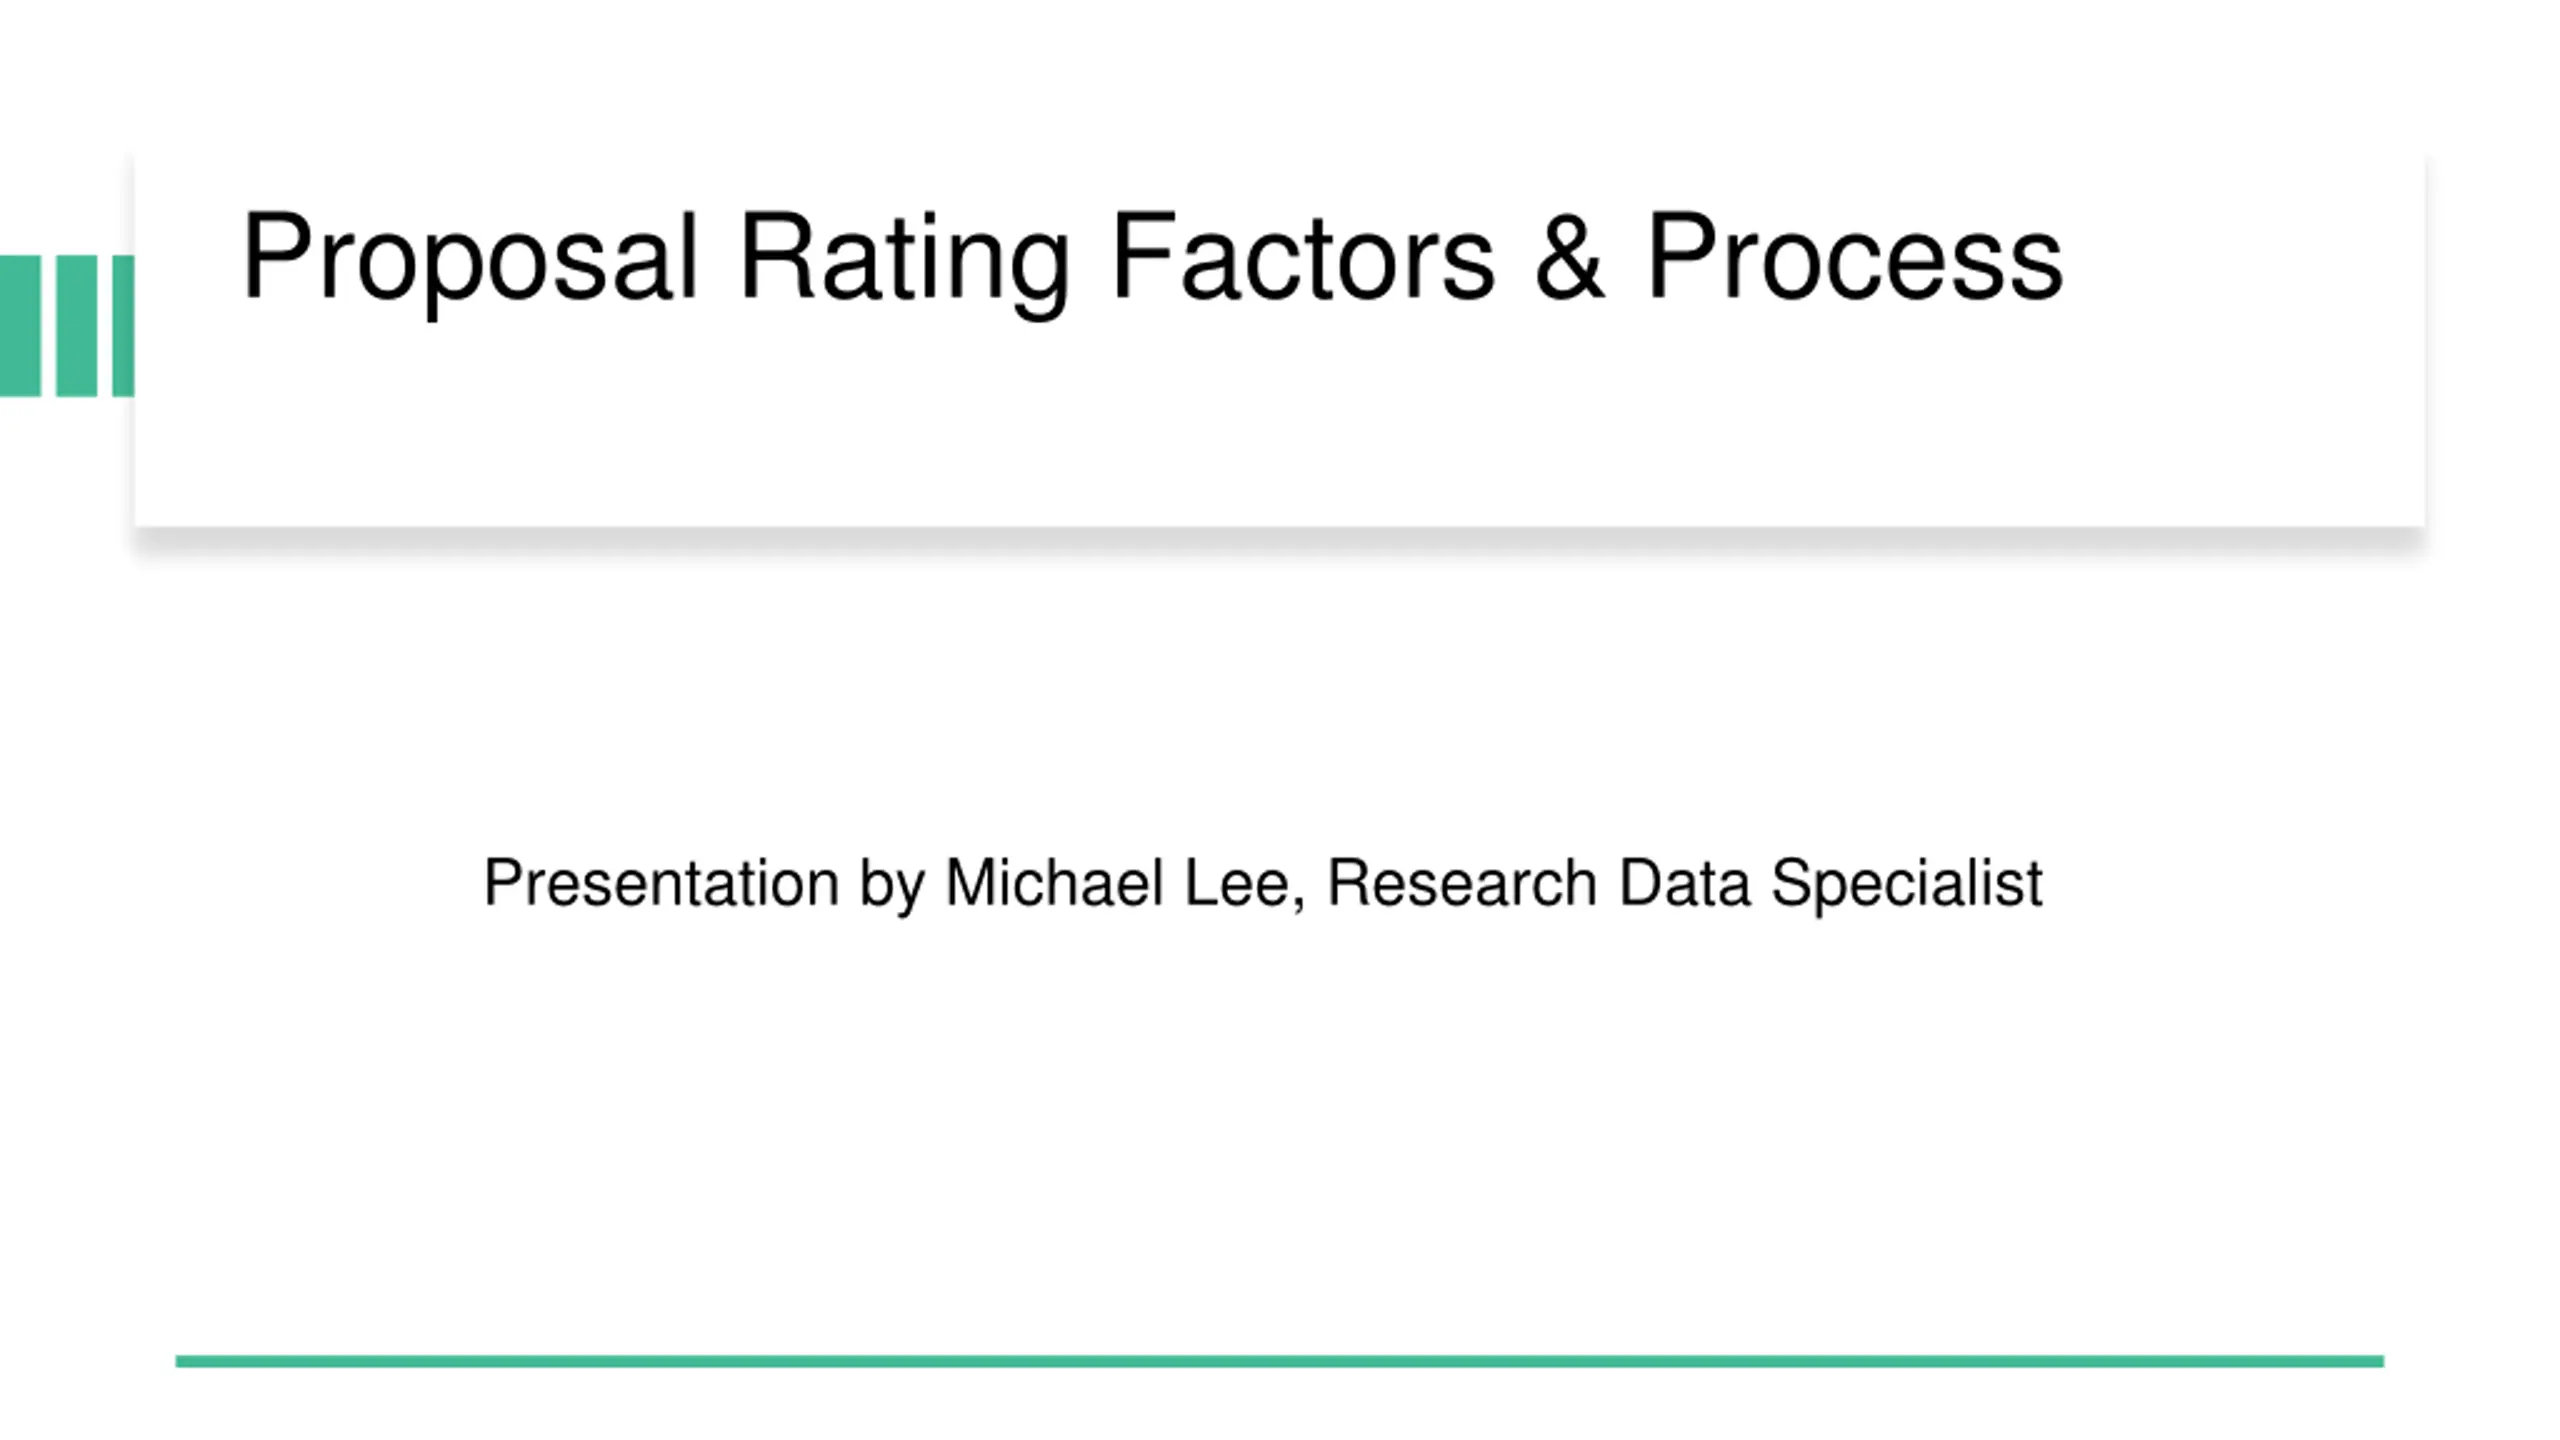
Task: Click the word "Process" in the title
Action: click(1855, 255)
